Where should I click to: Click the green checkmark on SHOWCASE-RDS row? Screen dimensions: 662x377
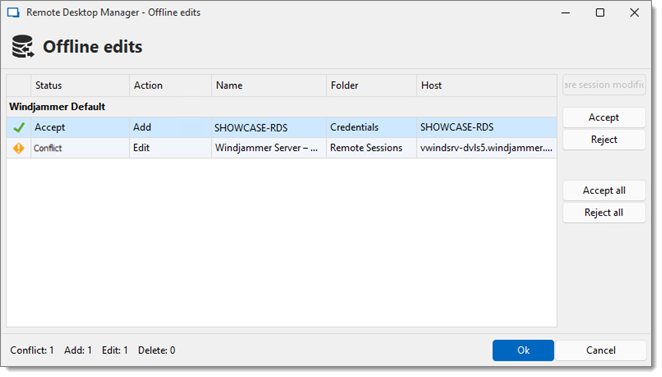click(x=19, y=127)
